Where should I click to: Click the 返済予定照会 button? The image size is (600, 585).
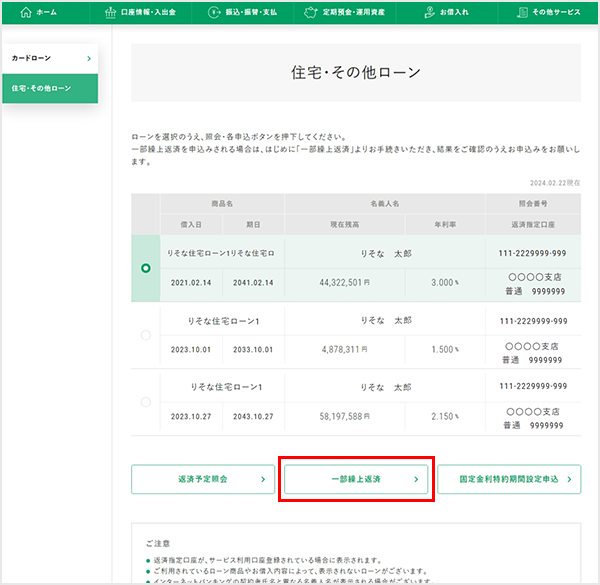tap(203, 479)
